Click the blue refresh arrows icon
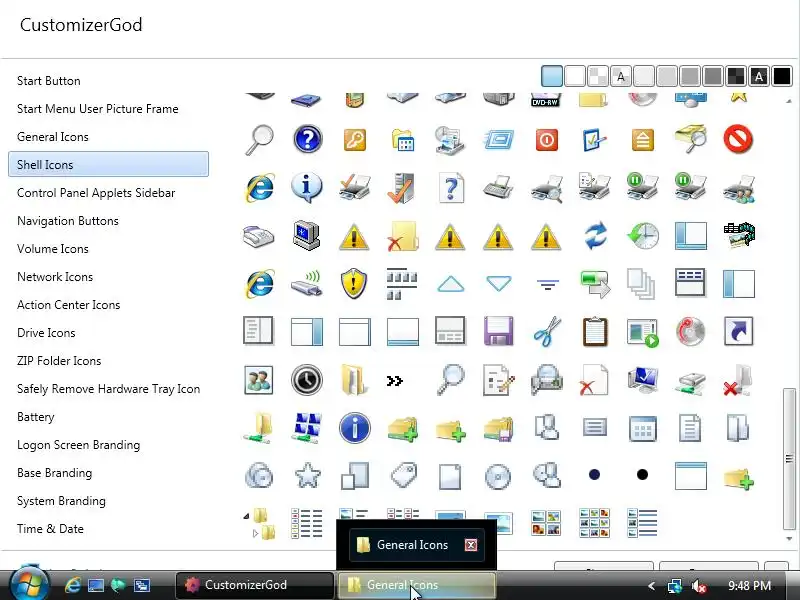 pyautogui.click(x=595, y=236)
